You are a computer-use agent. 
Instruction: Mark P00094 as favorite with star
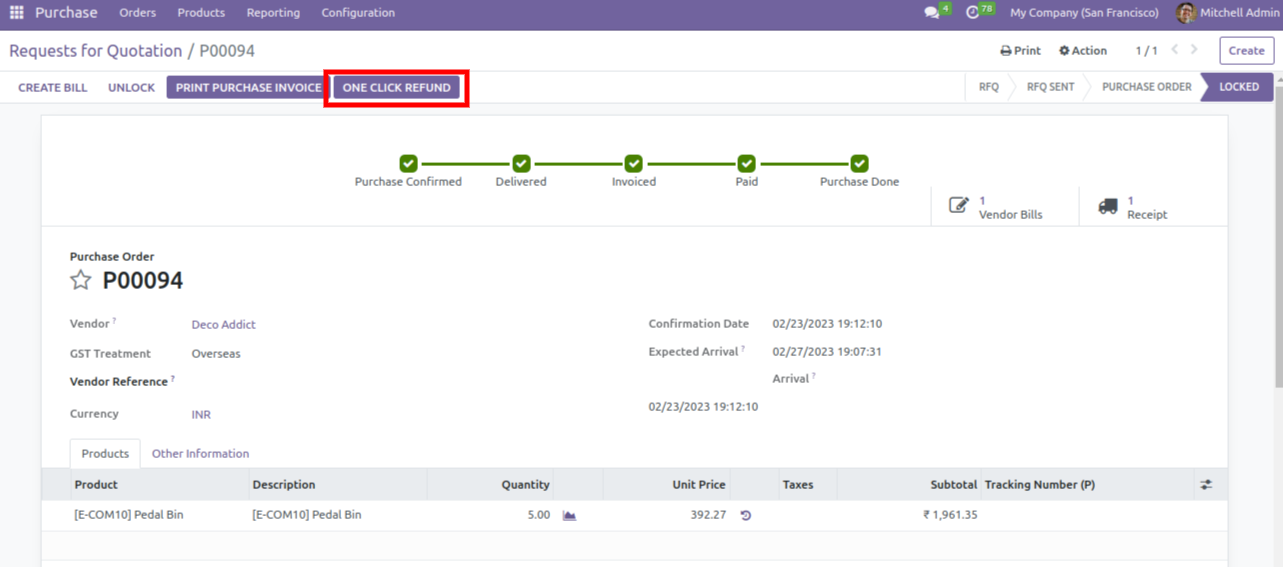coord(81,280)
